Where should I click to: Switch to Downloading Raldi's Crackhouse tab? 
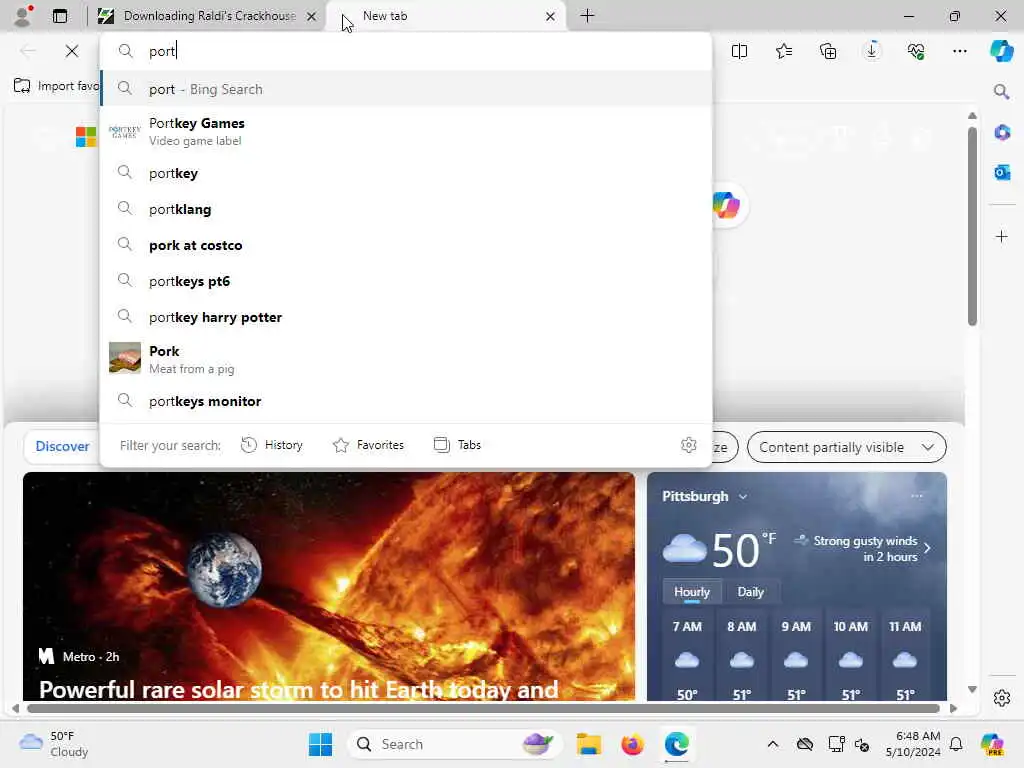tap(208, 16)
